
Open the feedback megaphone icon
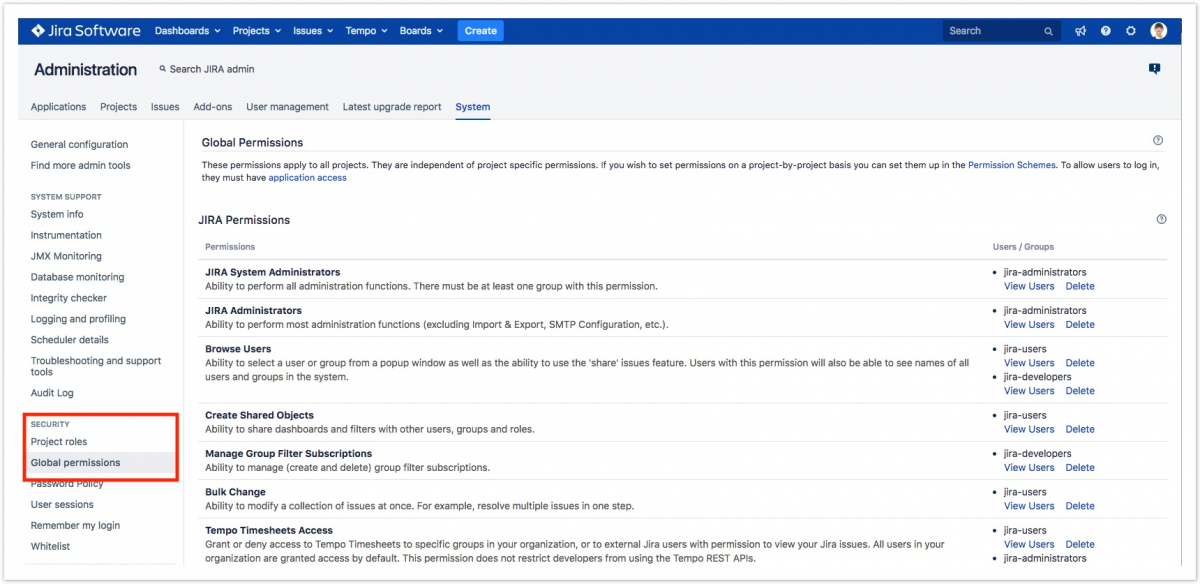point(1081,31)
